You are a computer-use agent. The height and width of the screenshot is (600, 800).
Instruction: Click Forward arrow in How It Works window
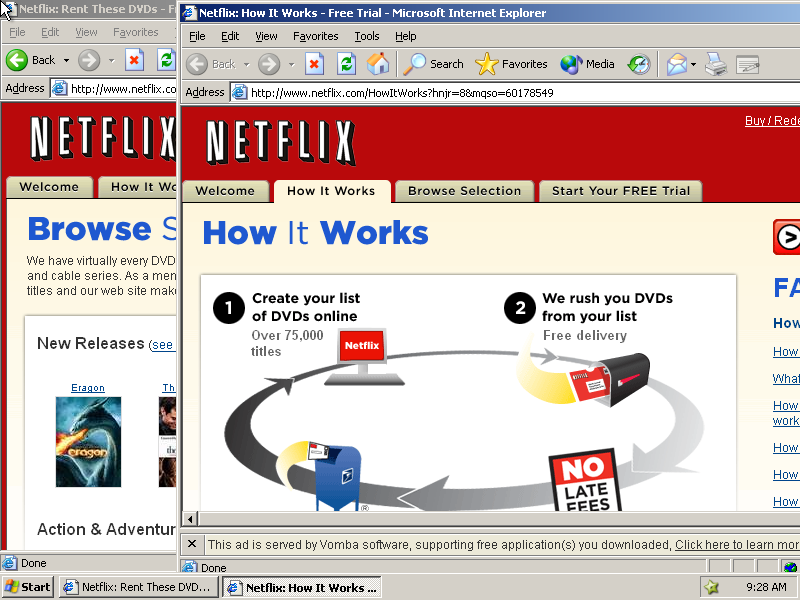click(x=269, y=64)
